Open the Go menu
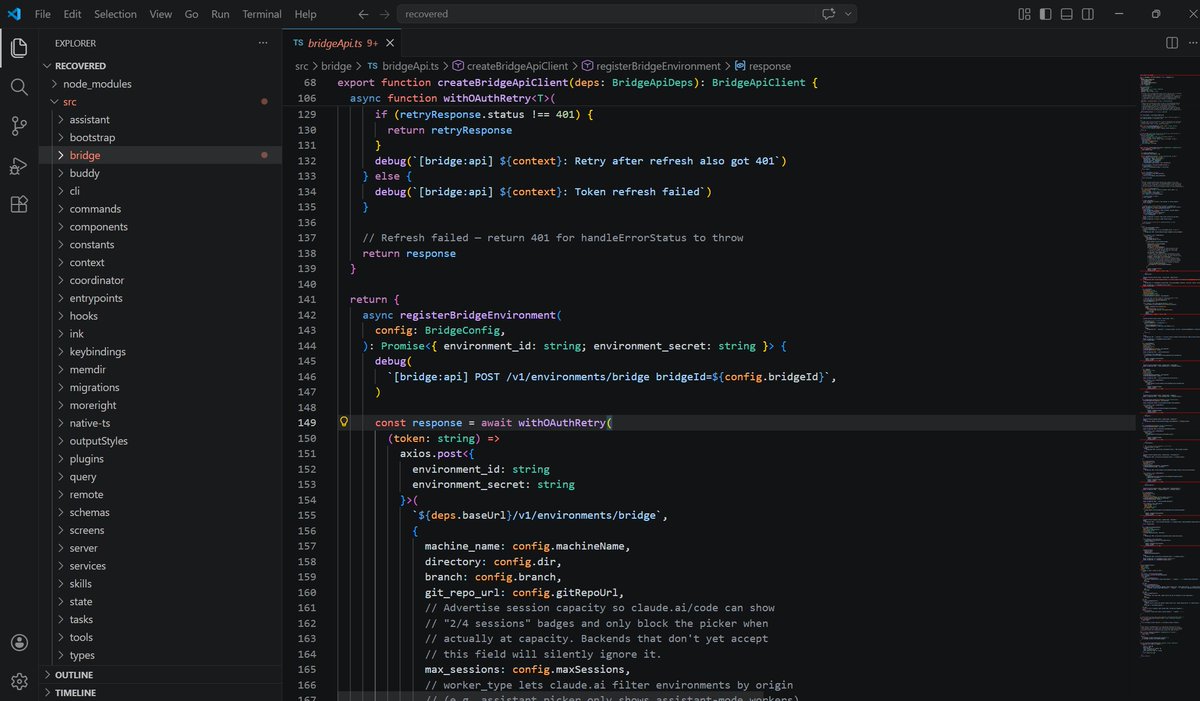This screenshot has height=701, width=1200. click(x=191, y=14)
